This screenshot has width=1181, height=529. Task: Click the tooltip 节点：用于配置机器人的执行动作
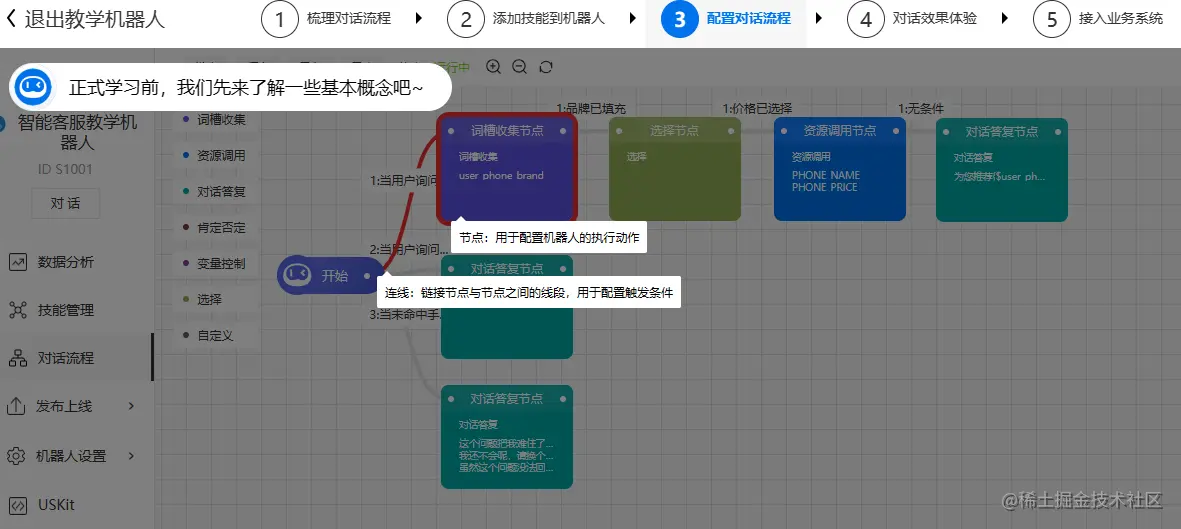click(549, 237)
